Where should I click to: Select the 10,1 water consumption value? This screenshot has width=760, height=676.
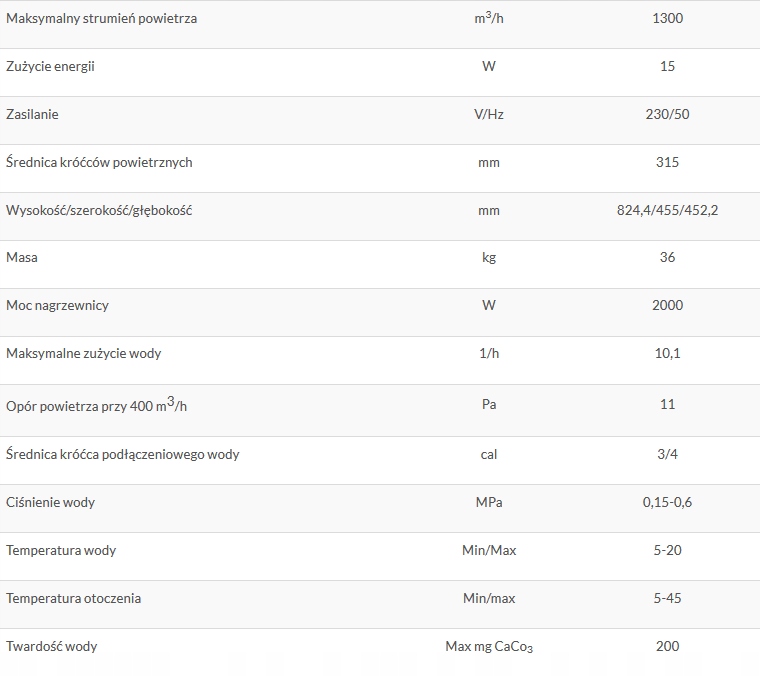[x=667, y=353]
